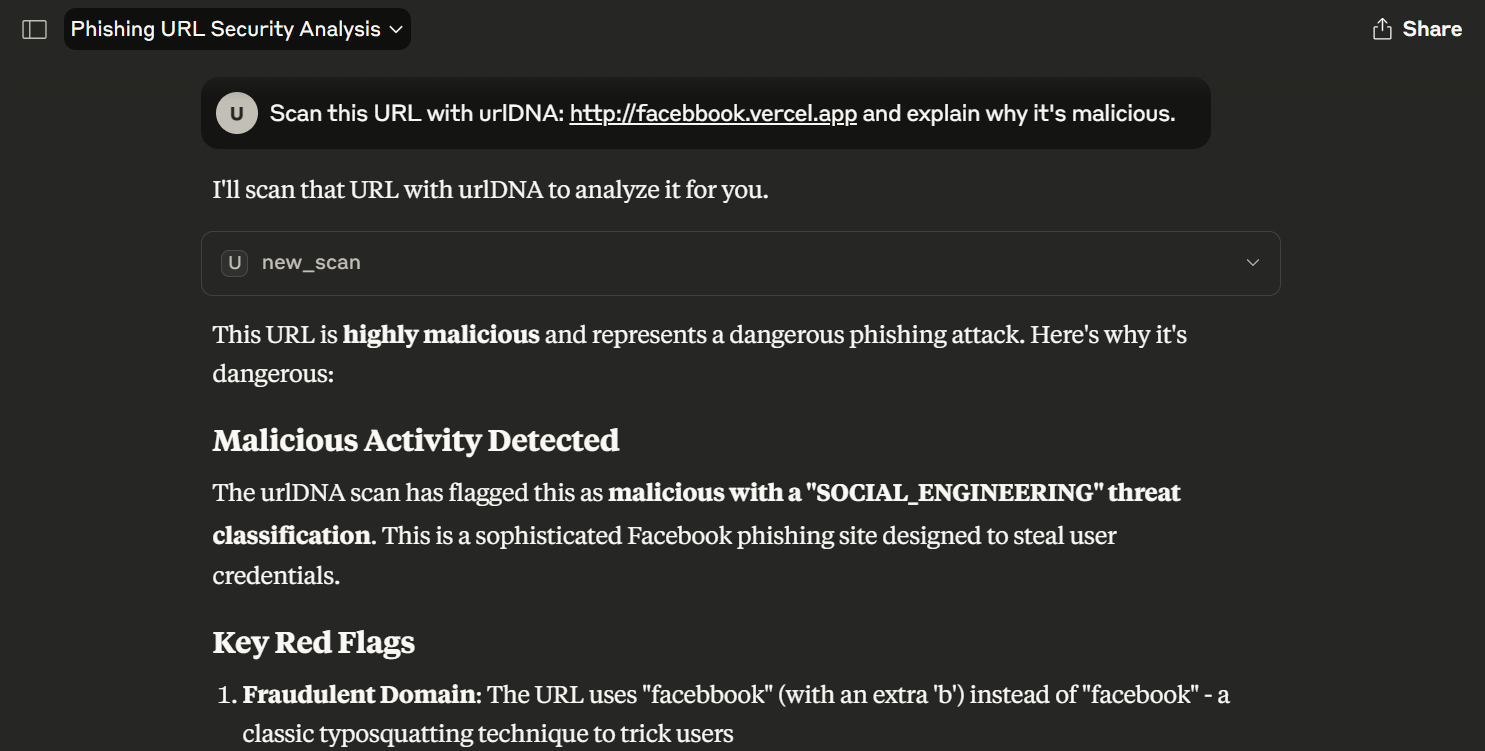Click the chevron on the new_scan row

click(1252, 263)
